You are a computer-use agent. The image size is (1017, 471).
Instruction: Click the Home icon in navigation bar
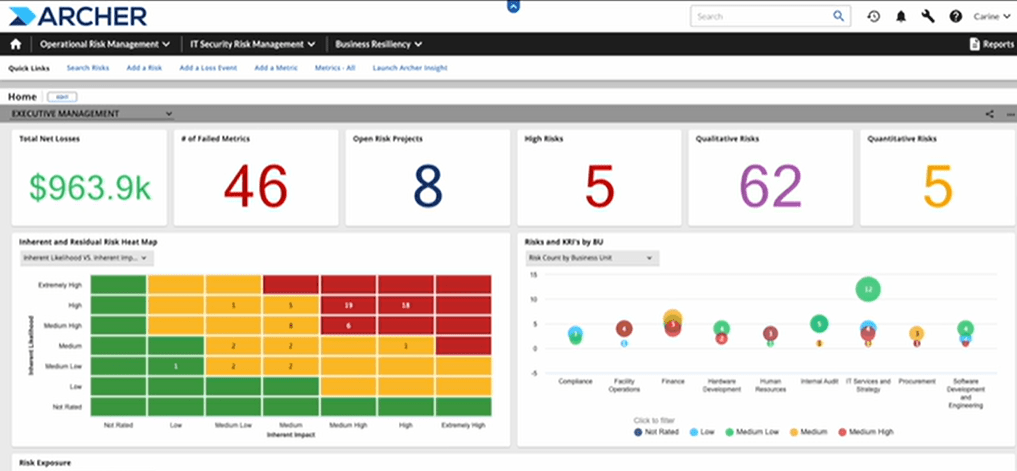[x=16, y=44]
